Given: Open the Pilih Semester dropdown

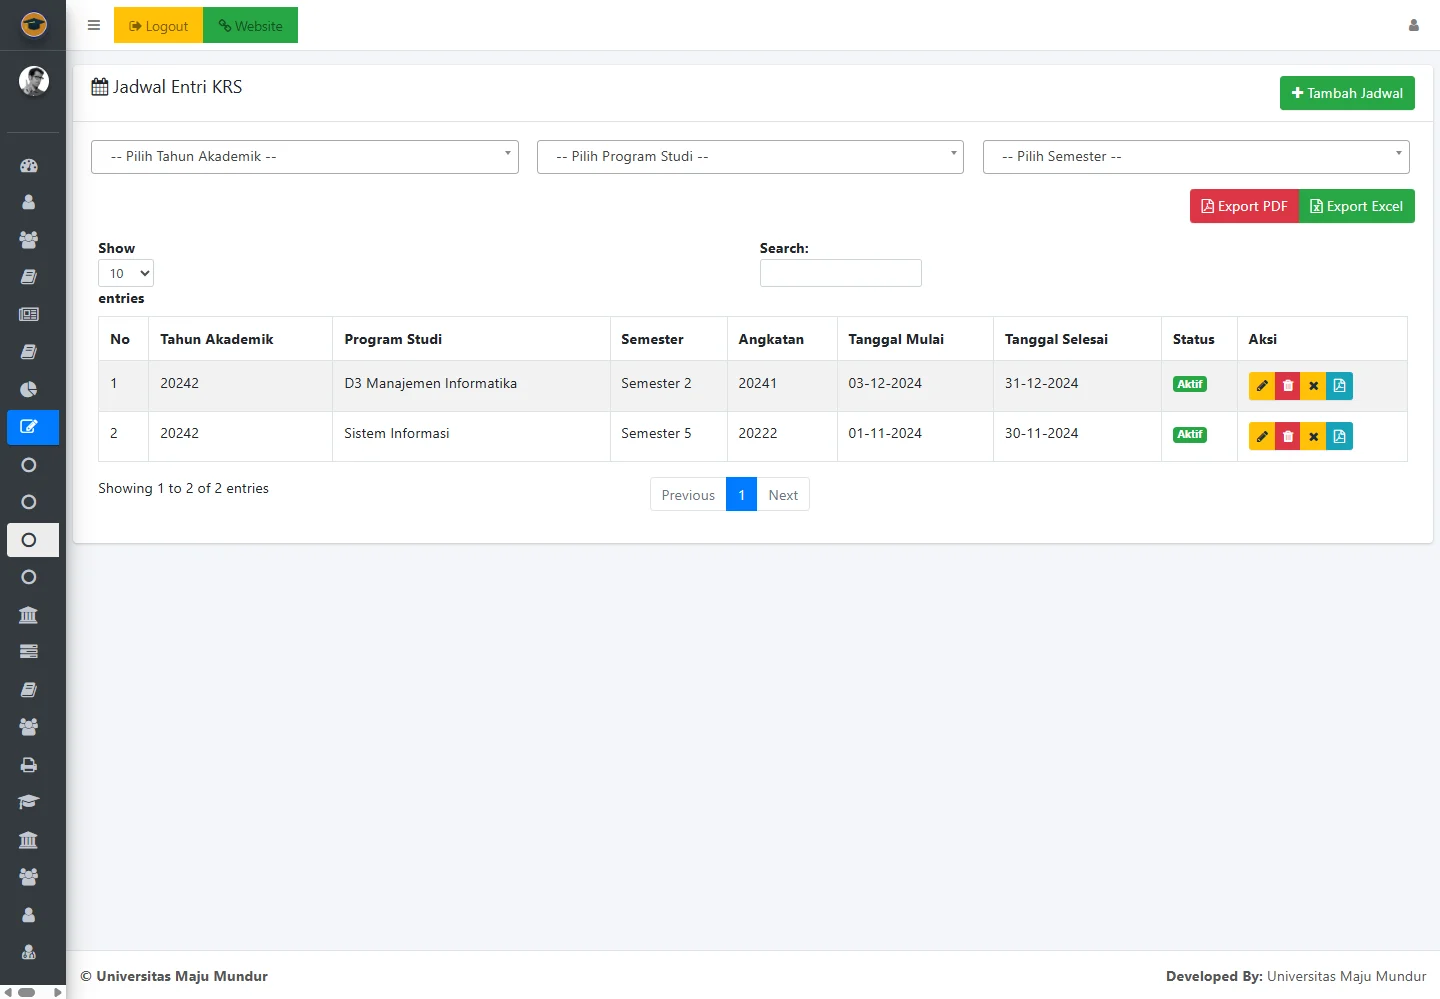Looking at the screenshot, I should (1196, 157).
